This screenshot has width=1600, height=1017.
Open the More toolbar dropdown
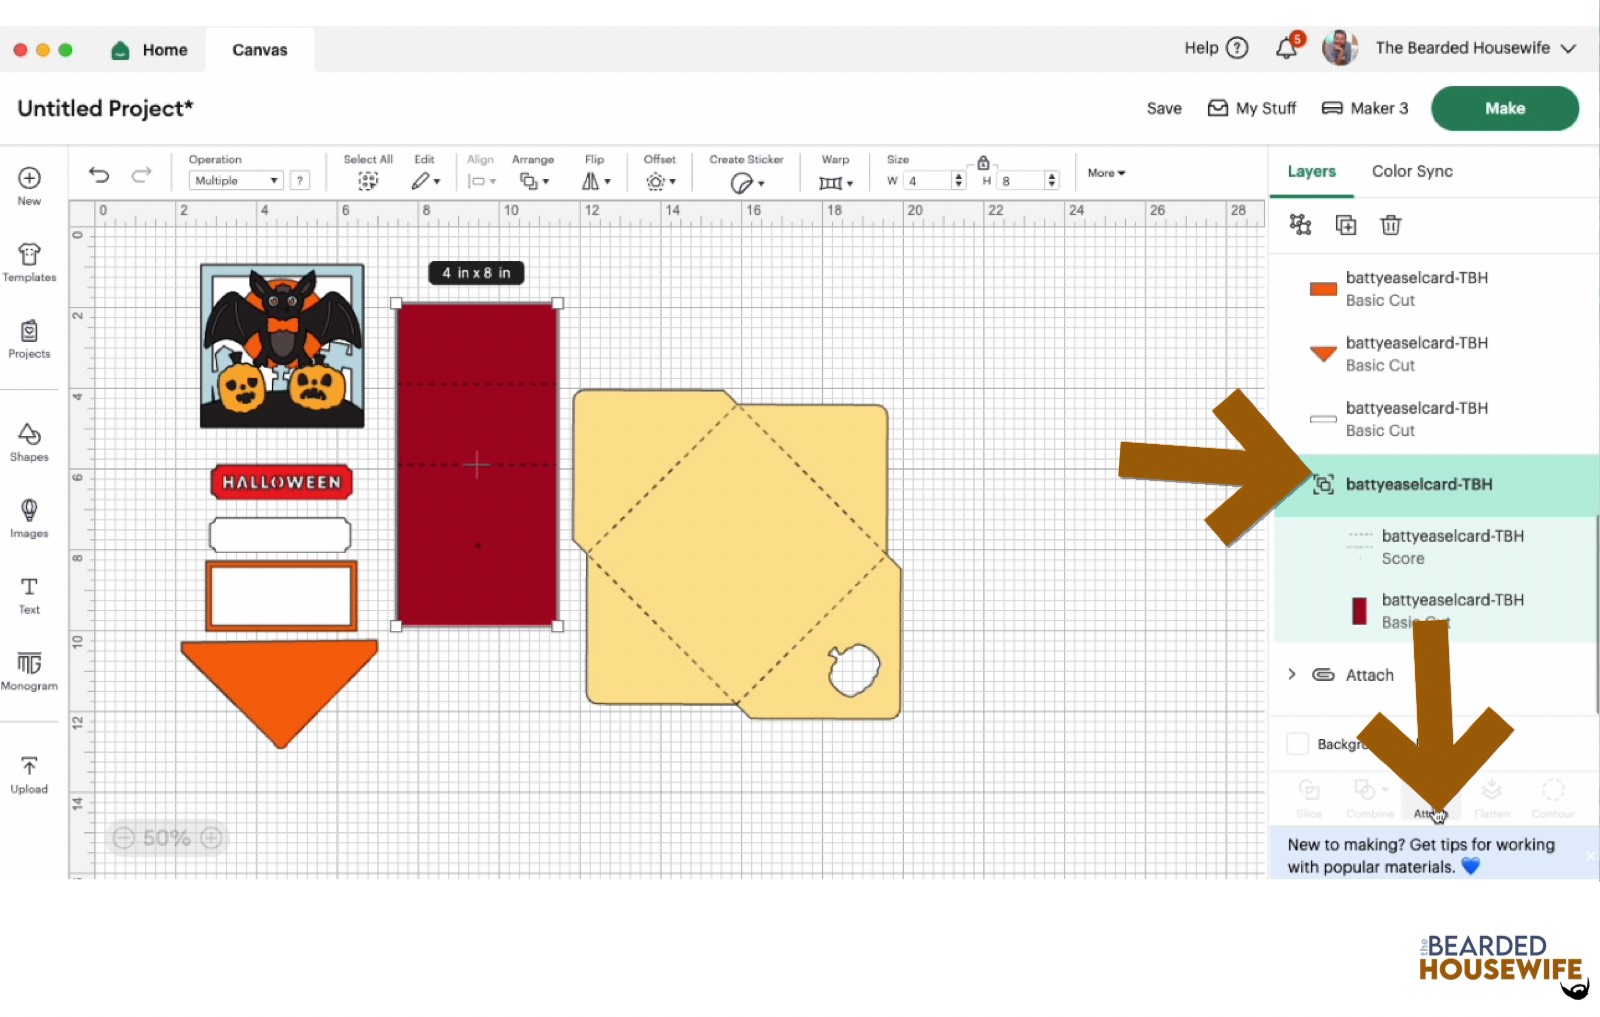1106,173
